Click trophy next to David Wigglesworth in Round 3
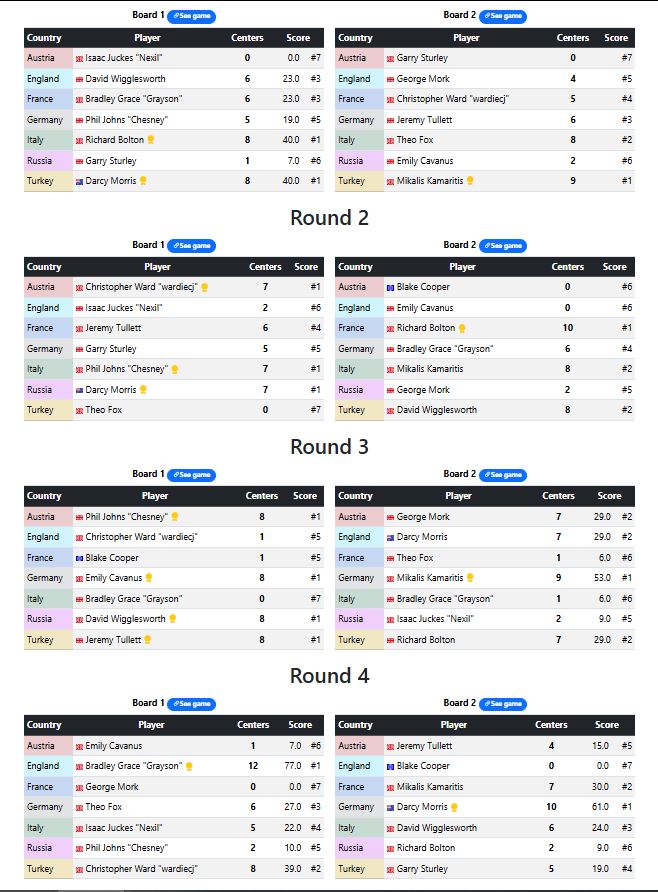This screenshot has width=658, height=892. [170, 619]
